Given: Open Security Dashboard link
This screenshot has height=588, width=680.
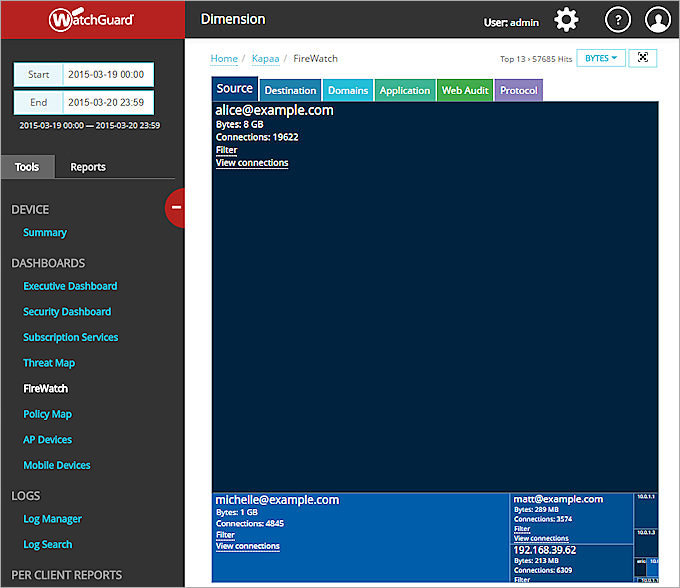Looking at the screenshot, I should tap(67, 312).
